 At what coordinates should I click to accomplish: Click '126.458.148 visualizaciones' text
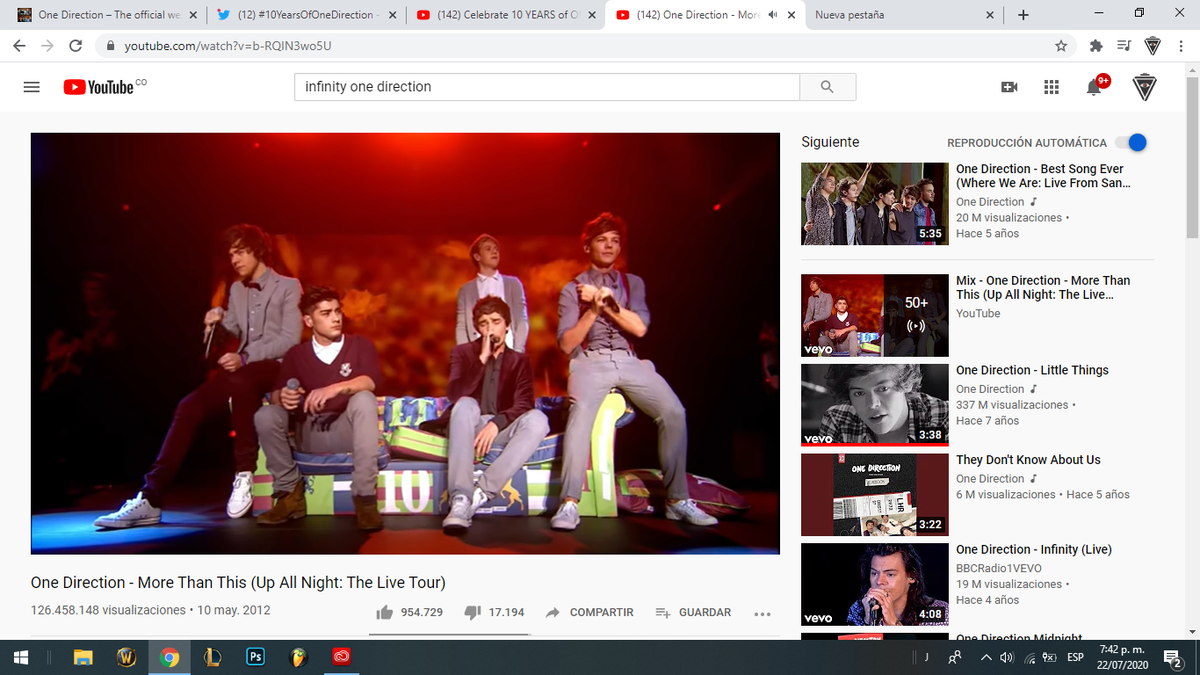(x=108, y=610)
